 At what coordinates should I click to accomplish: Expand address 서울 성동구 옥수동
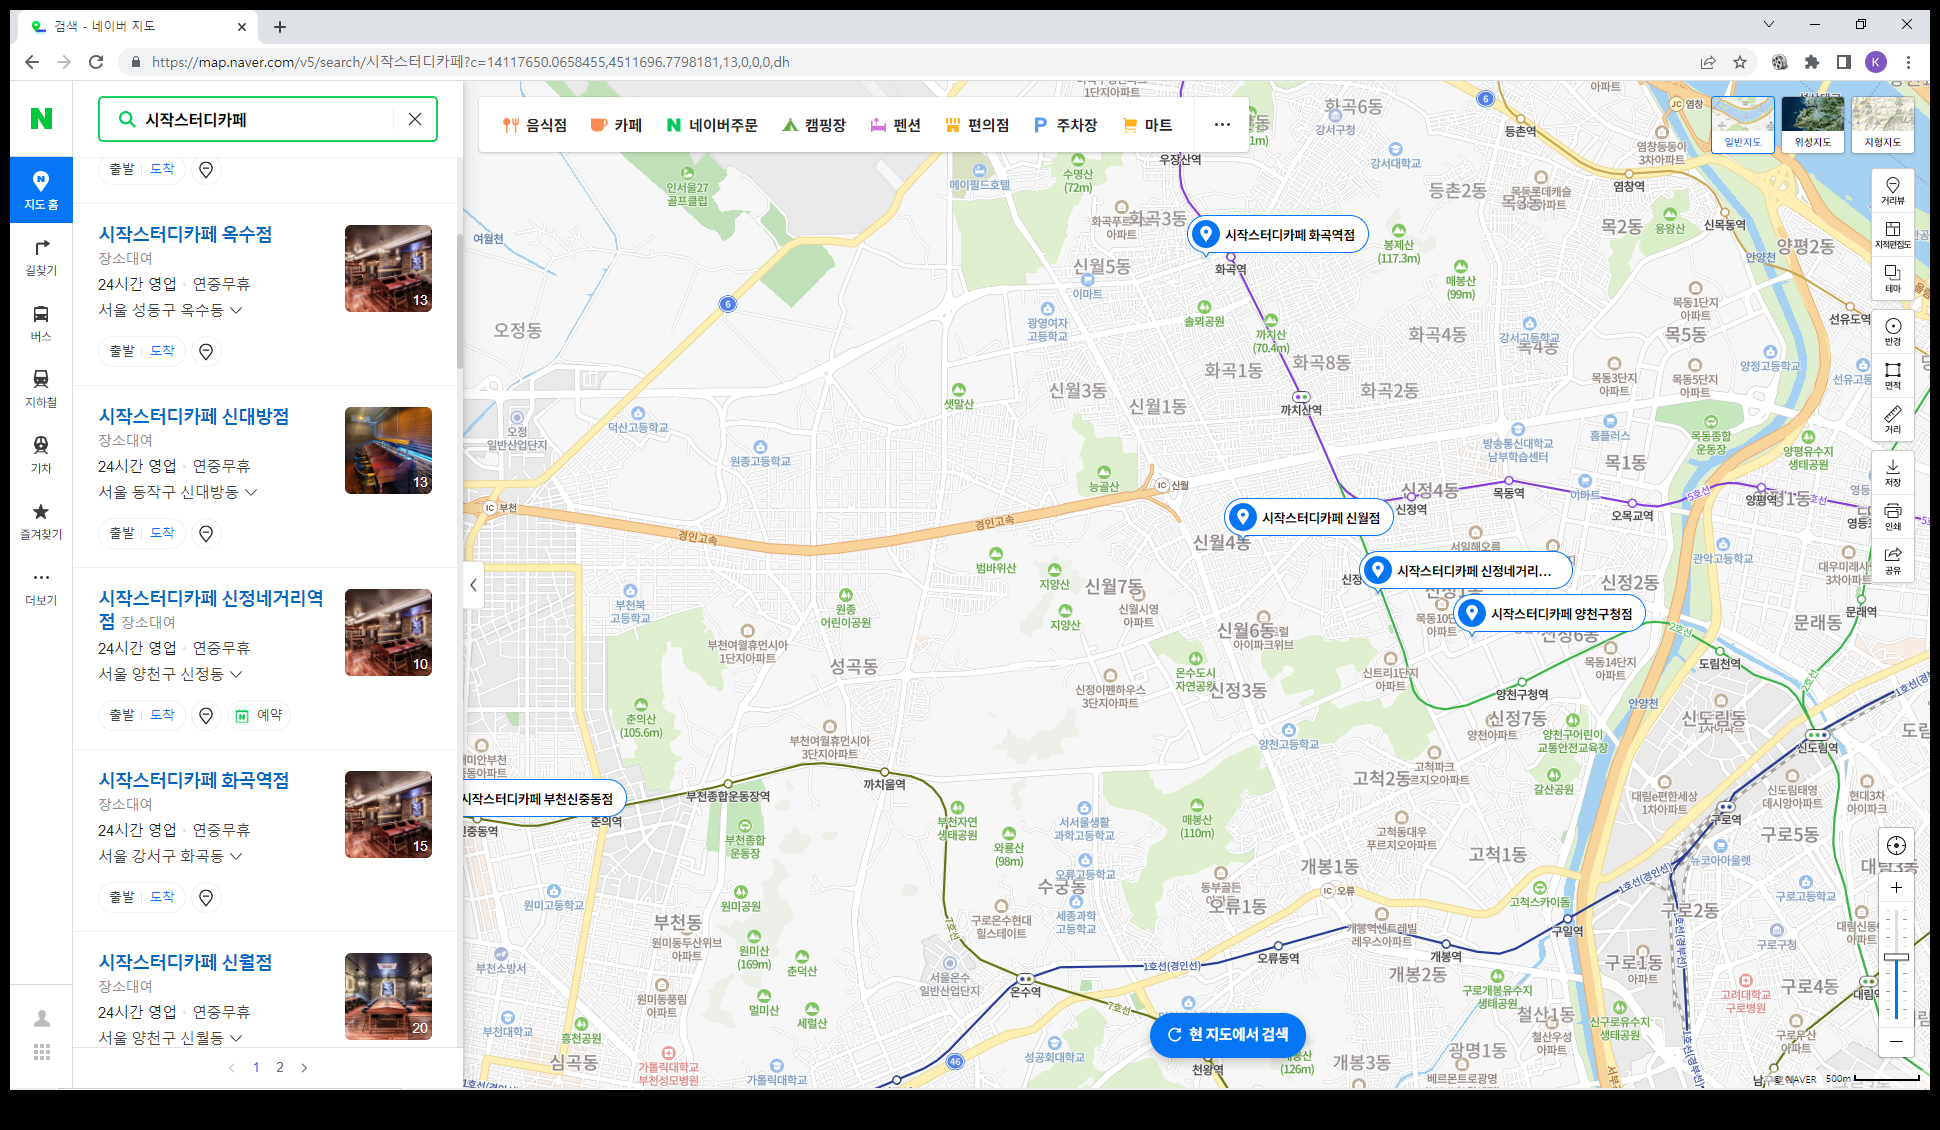[170, 310]
